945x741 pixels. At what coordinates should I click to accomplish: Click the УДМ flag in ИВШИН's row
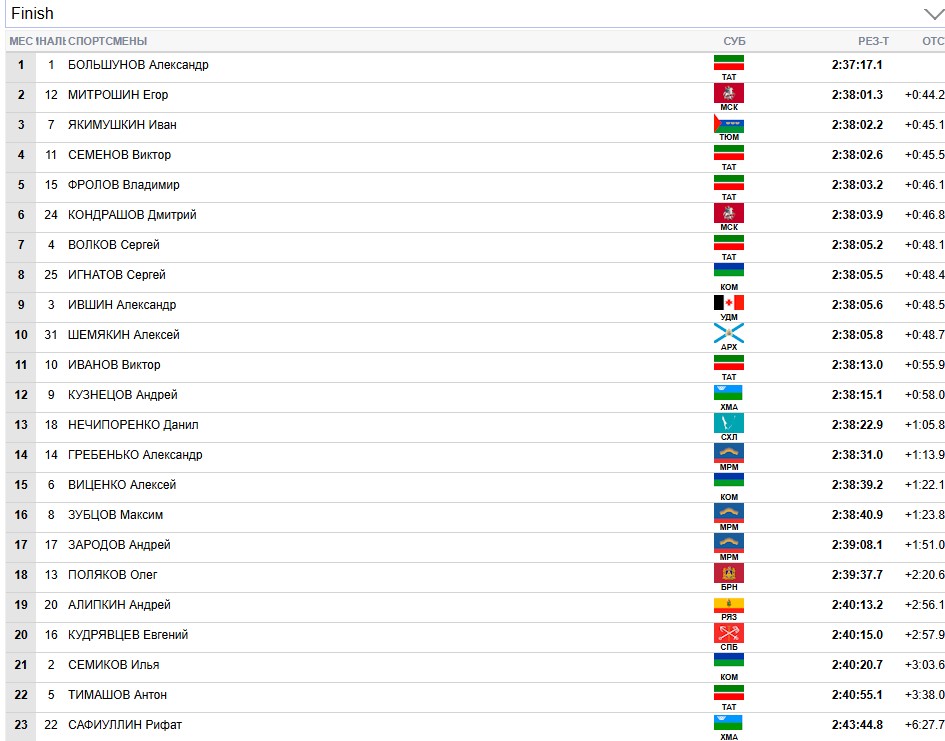tap(728, 303)
